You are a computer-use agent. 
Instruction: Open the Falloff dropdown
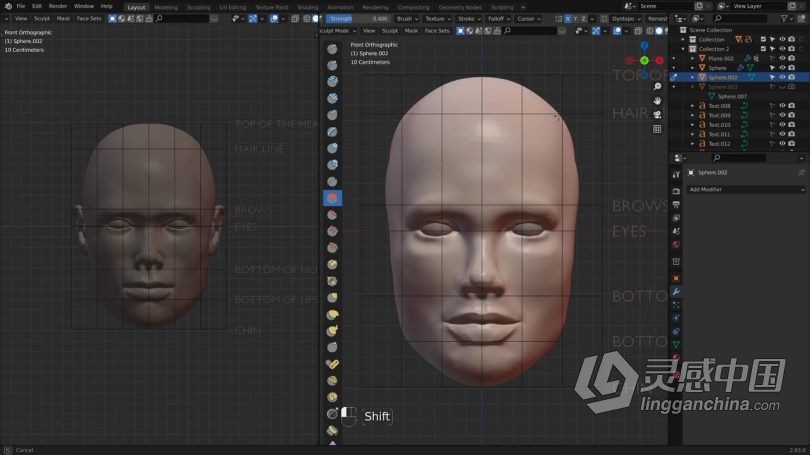pos(499,19)
